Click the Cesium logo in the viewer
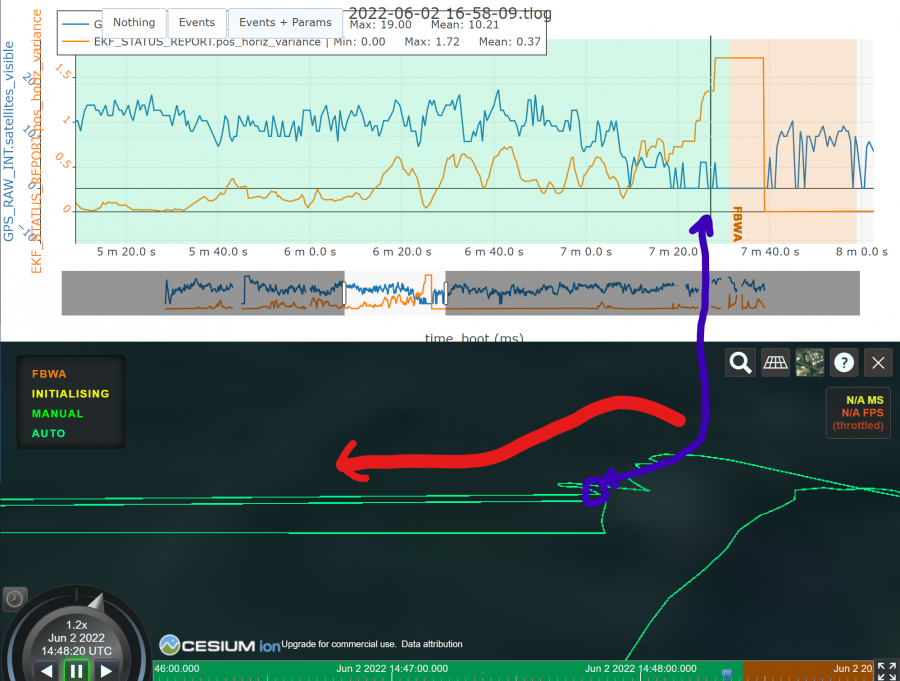The image size is (900, 681). click(200, 644)
